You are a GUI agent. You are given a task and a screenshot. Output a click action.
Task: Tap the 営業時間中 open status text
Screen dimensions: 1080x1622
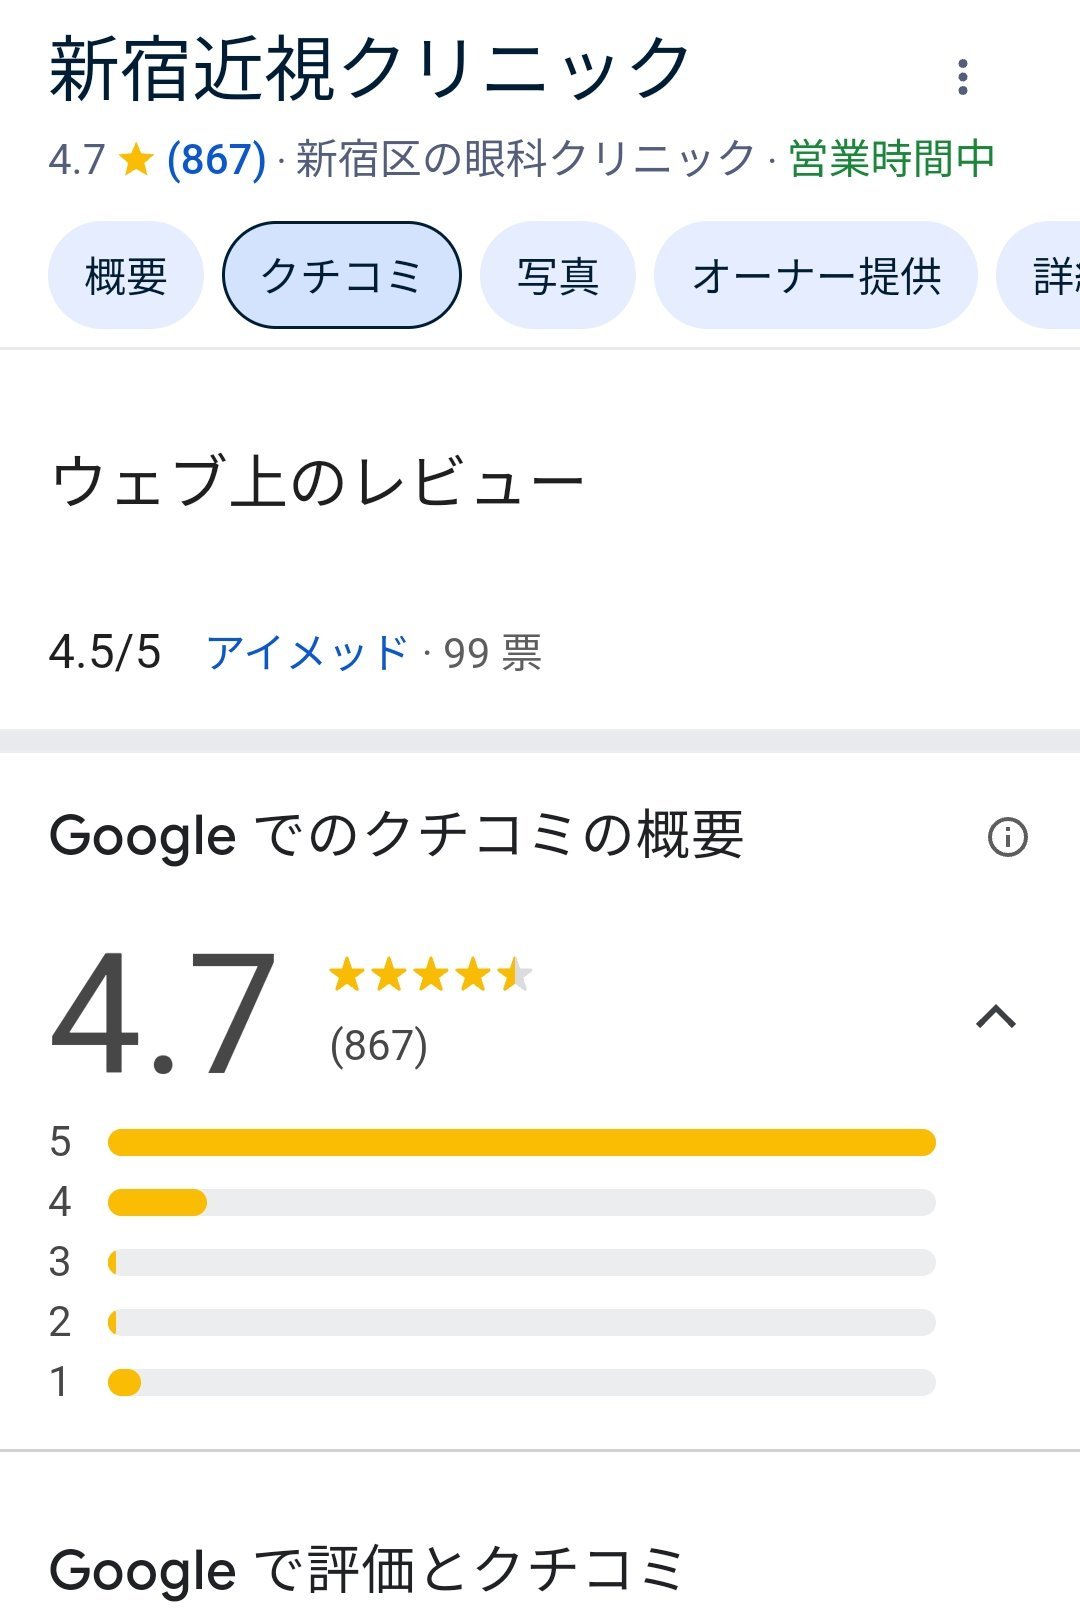(x=892, y=159)
